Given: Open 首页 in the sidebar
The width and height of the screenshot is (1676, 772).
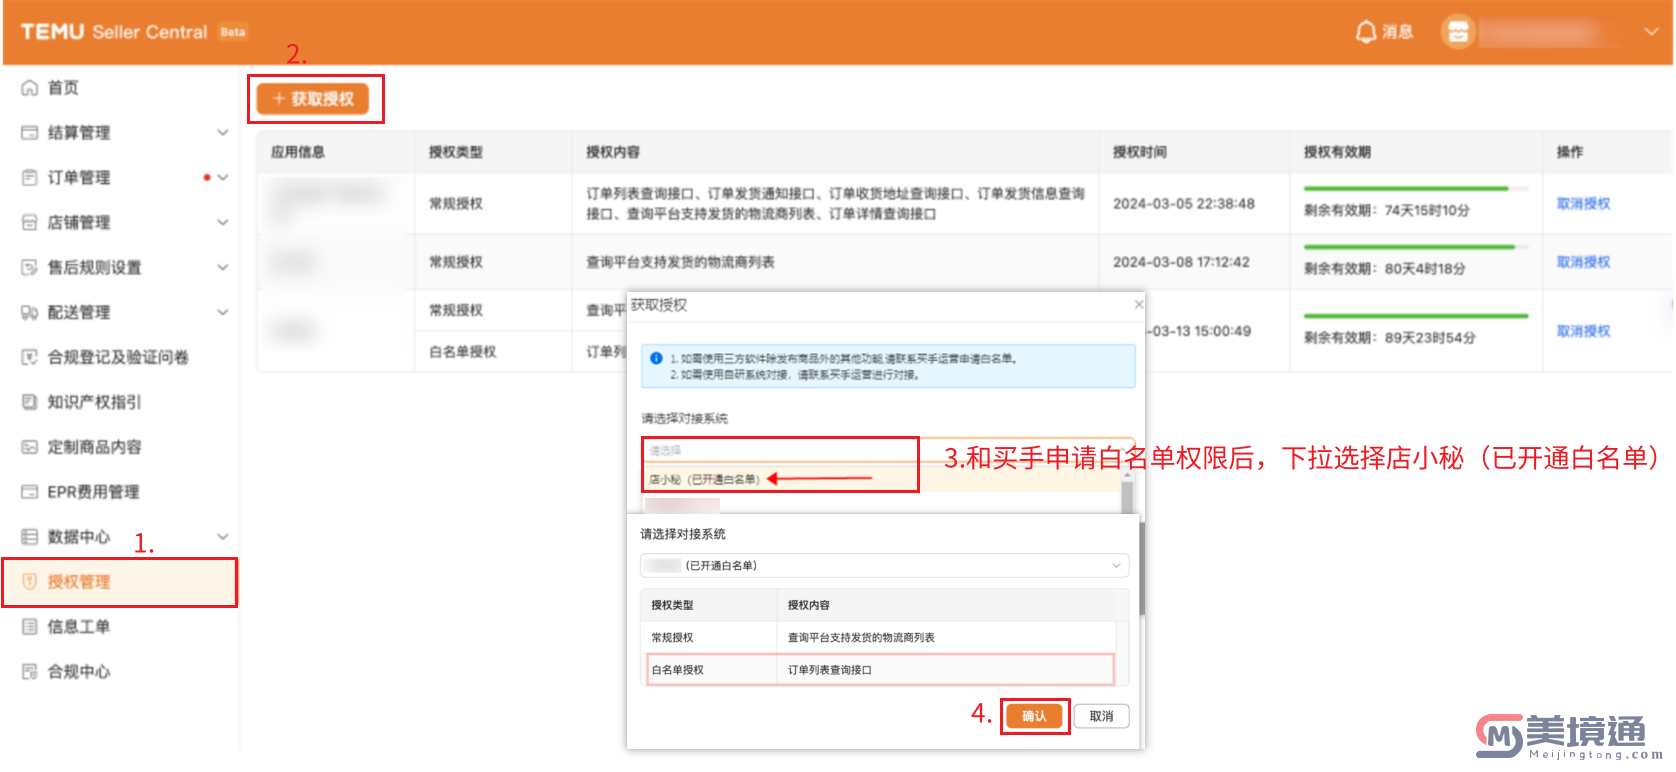Looking at the screenshot, I should coord(63,88).
